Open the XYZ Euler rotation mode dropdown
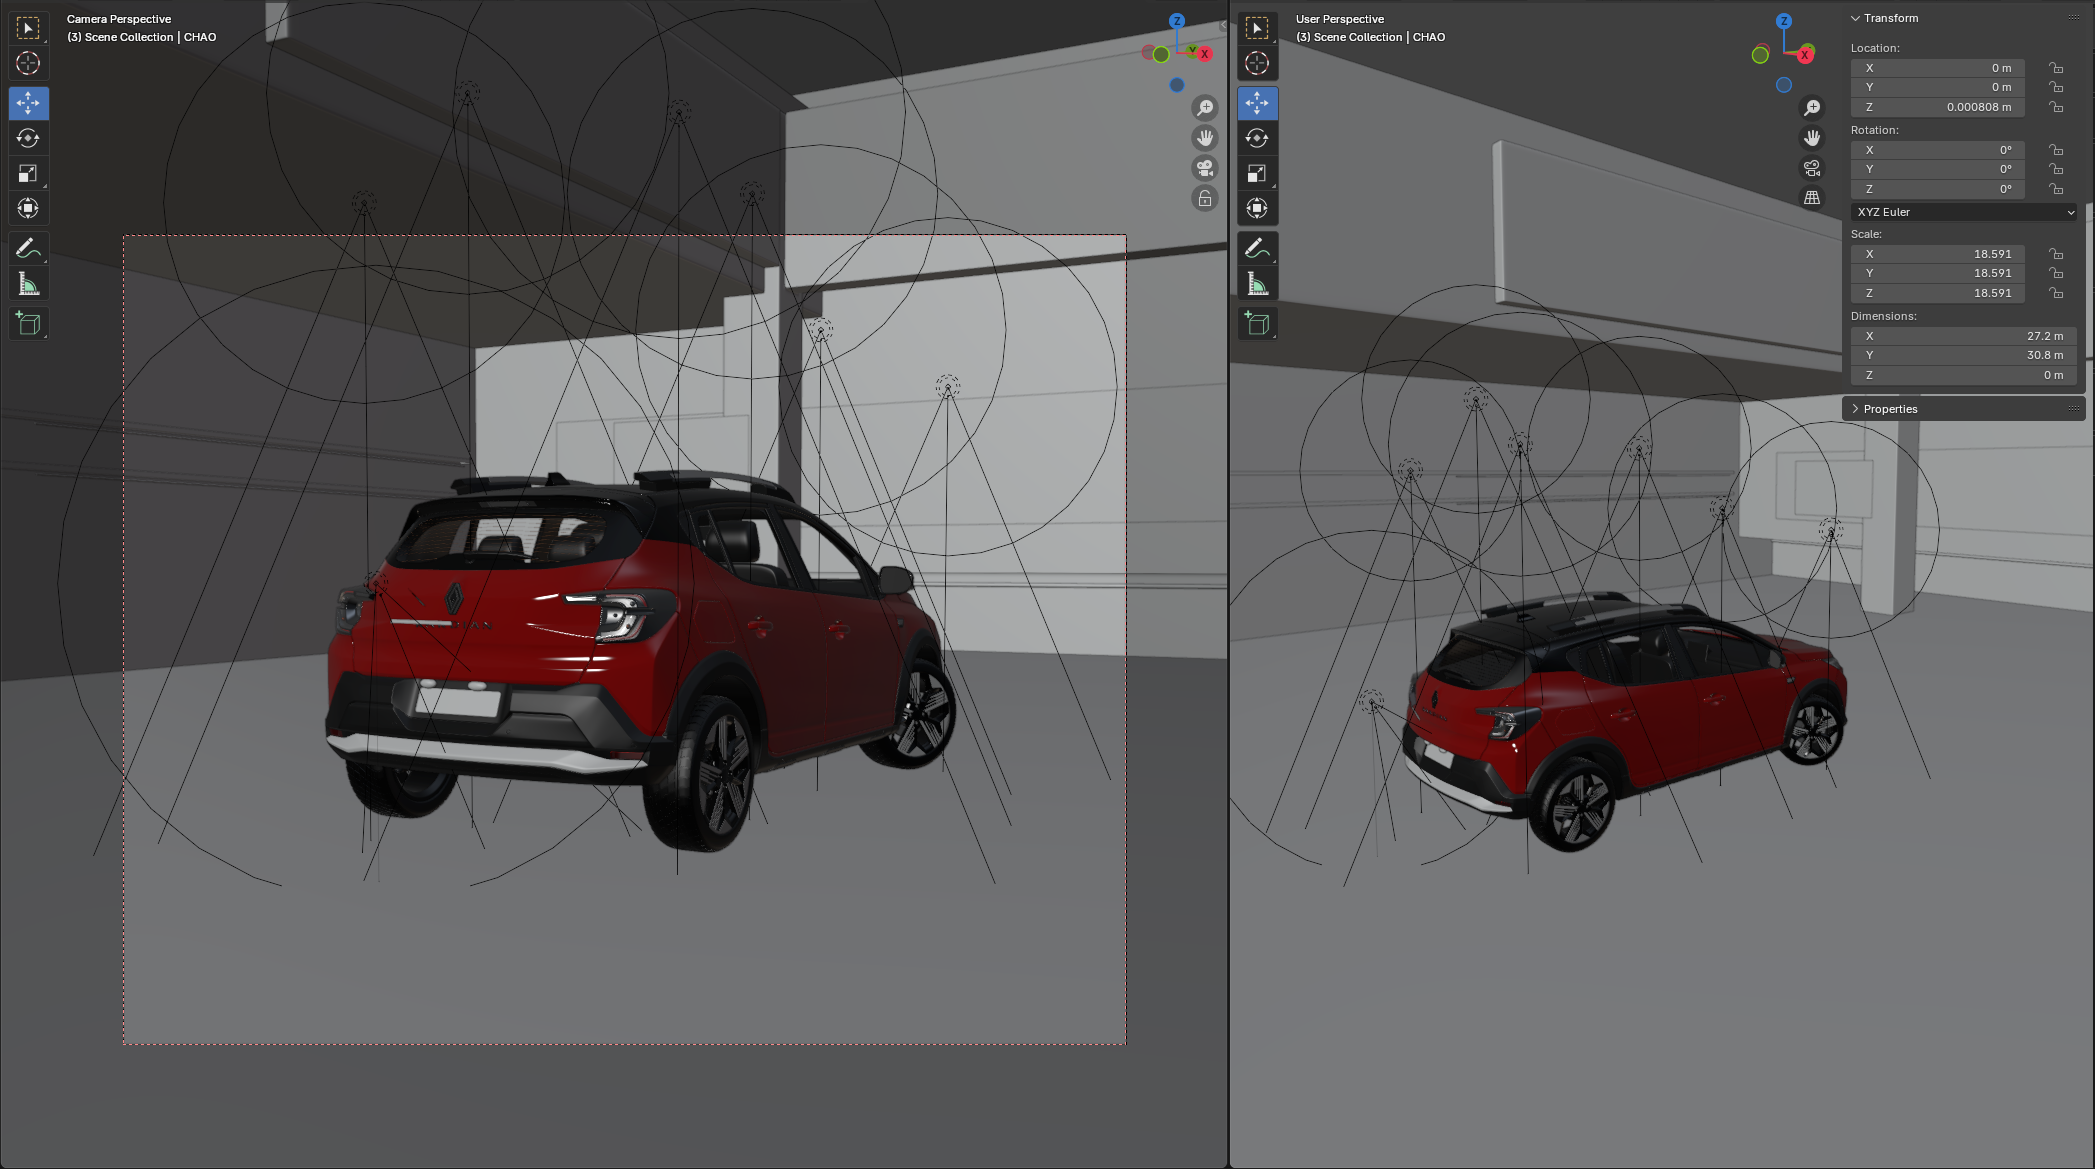This screenshot has height=1169, width=2095. [1964, 212]
